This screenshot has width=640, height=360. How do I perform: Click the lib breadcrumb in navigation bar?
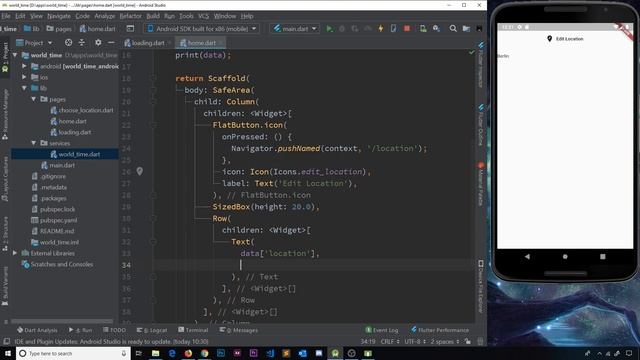pyautogui.click(x=31, y=29)
